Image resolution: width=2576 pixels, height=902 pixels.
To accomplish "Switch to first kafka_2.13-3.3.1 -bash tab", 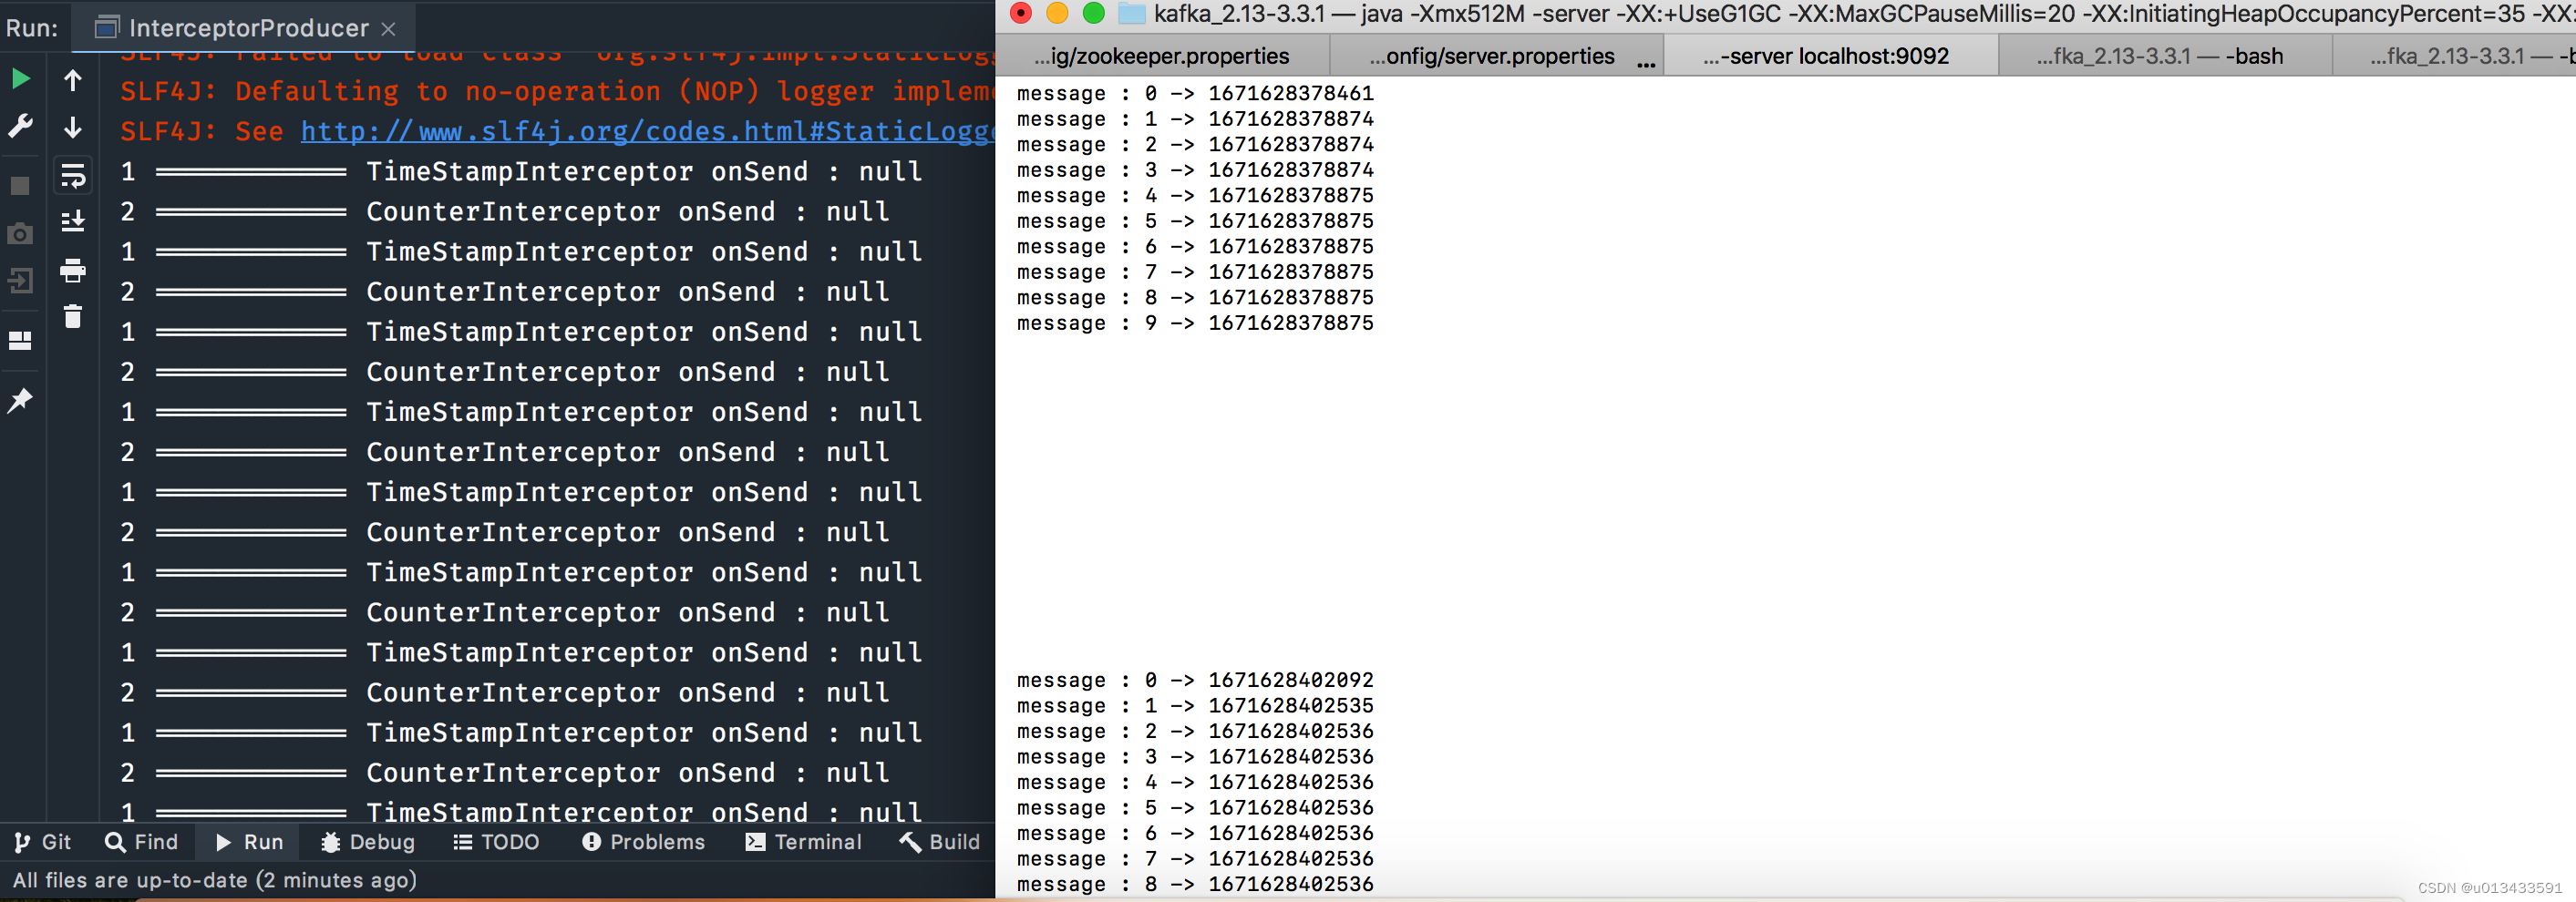I will coord(2164,56).
